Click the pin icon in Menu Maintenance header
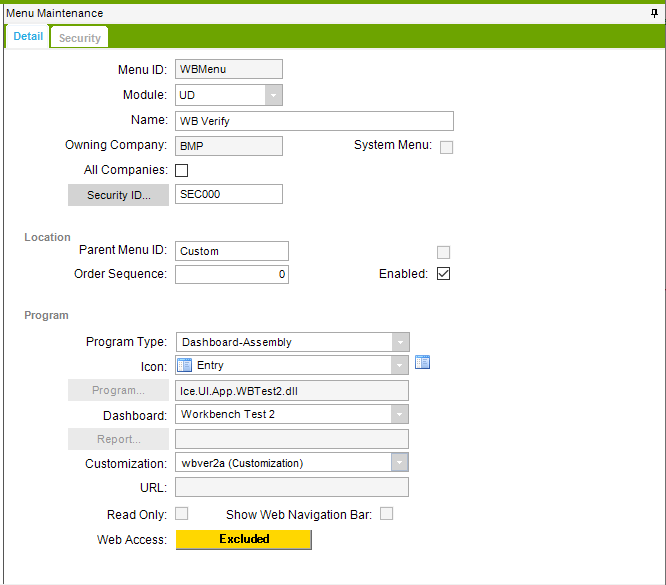666x585 pixels. 654,13
